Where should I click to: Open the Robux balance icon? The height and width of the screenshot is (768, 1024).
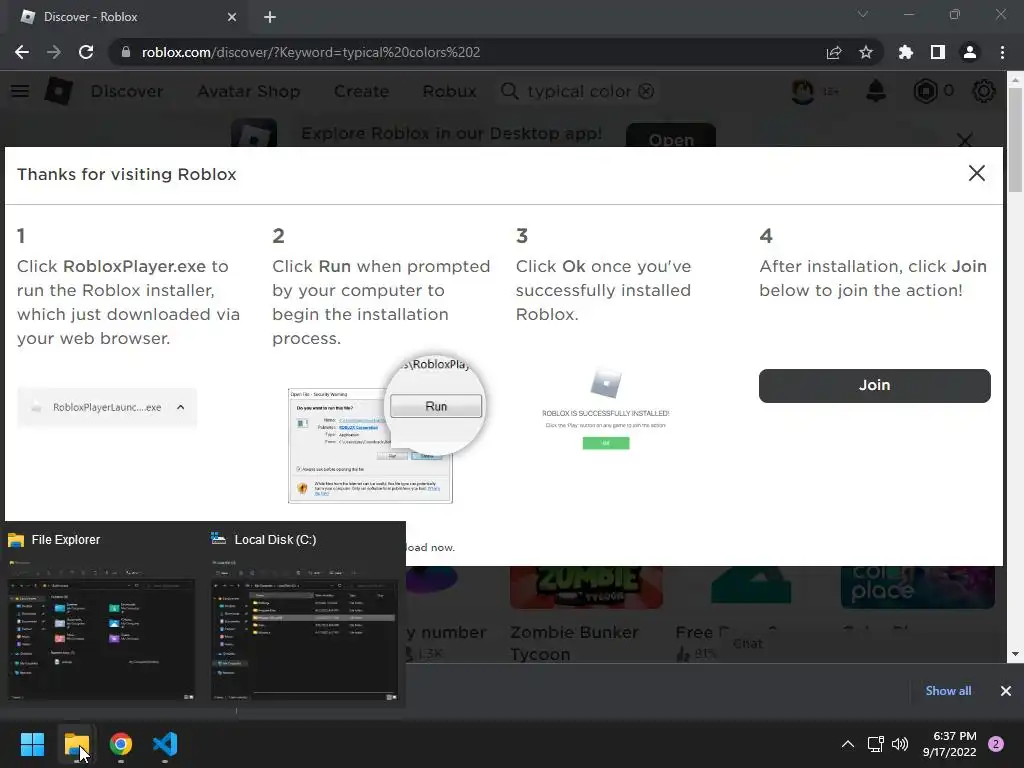[925, 91]
